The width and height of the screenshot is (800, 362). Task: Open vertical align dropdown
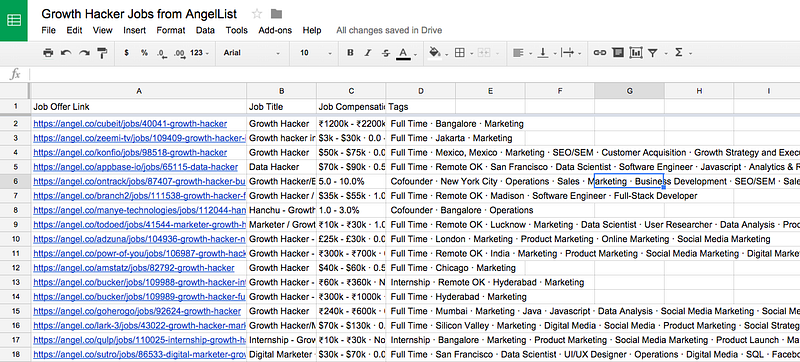tap(546, 53)
